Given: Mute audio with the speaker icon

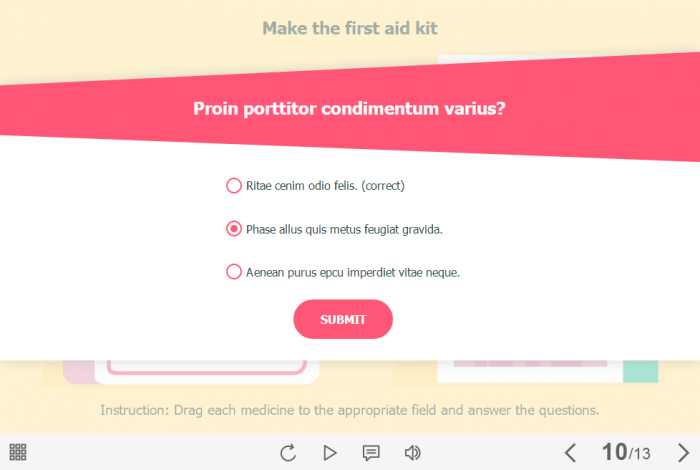Looking at the screenshot, I should click(412, 453).
